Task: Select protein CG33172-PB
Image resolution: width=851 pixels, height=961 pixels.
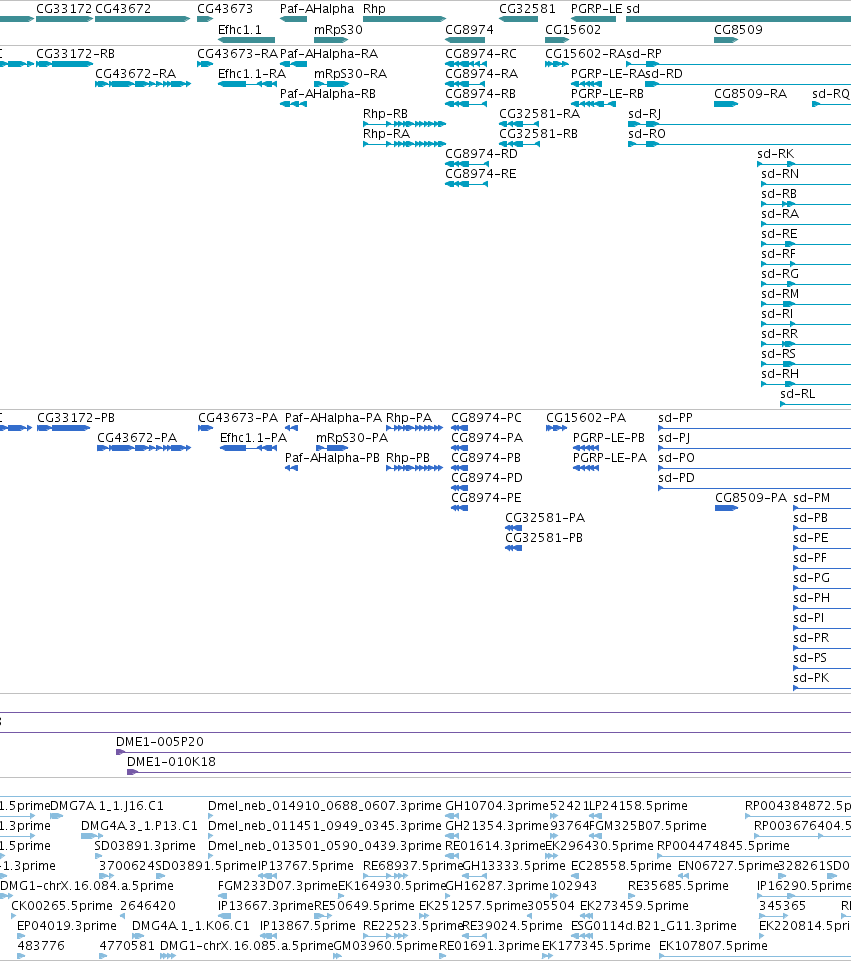Action: tap(76, 418)
